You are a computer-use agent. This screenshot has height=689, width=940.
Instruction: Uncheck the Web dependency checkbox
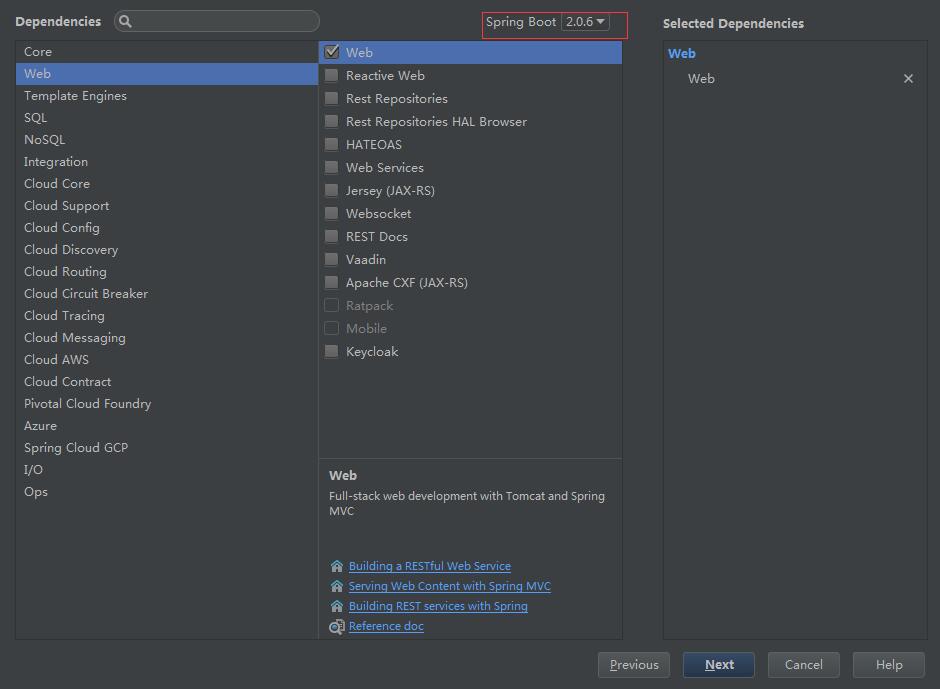(x=332, y=52)
